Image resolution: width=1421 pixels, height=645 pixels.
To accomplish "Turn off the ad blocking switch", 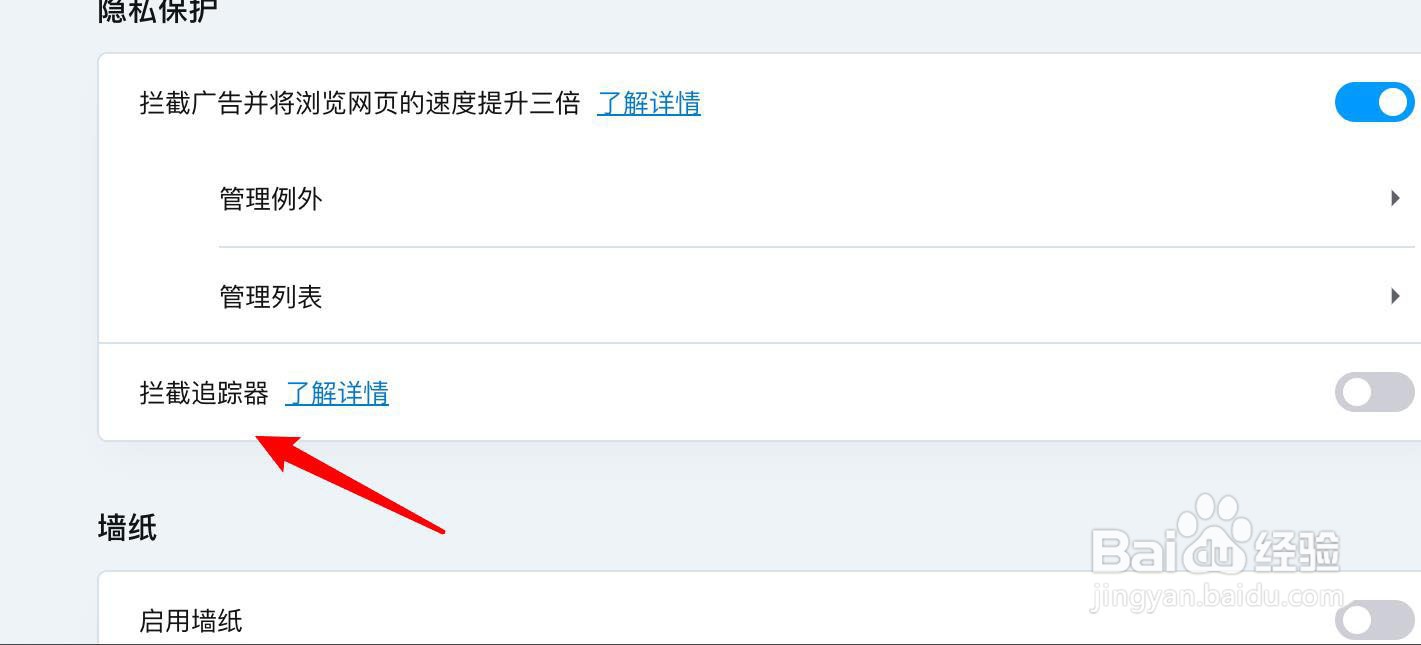I will pos(1374,102).
